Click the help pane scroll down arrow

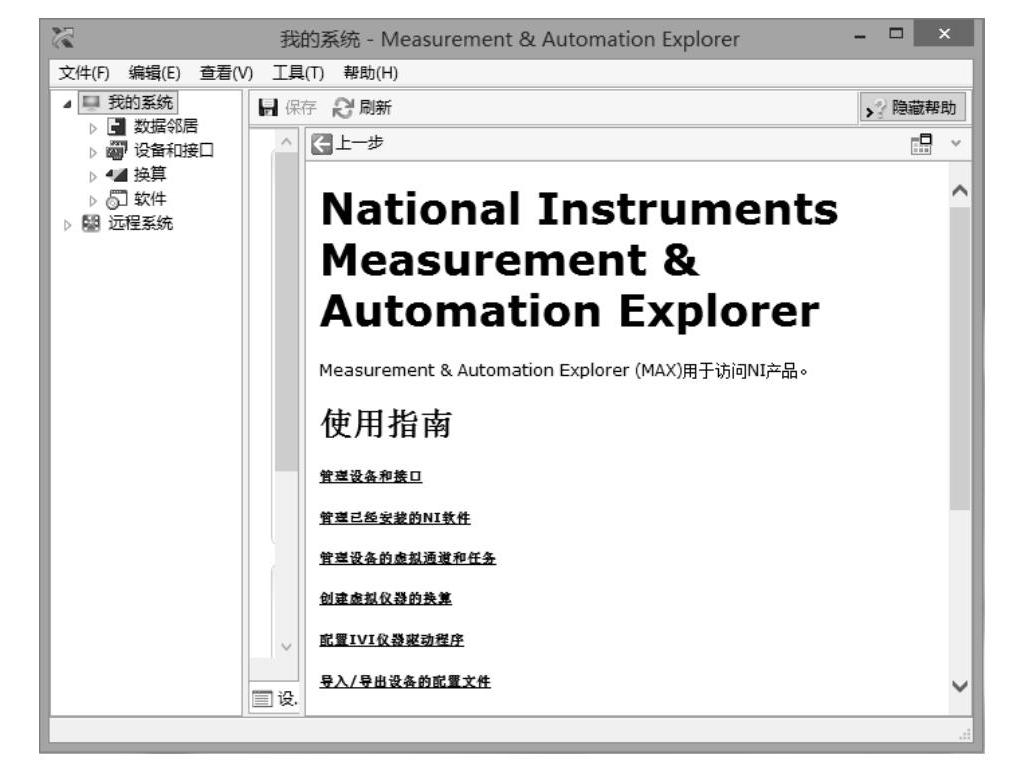959,686
